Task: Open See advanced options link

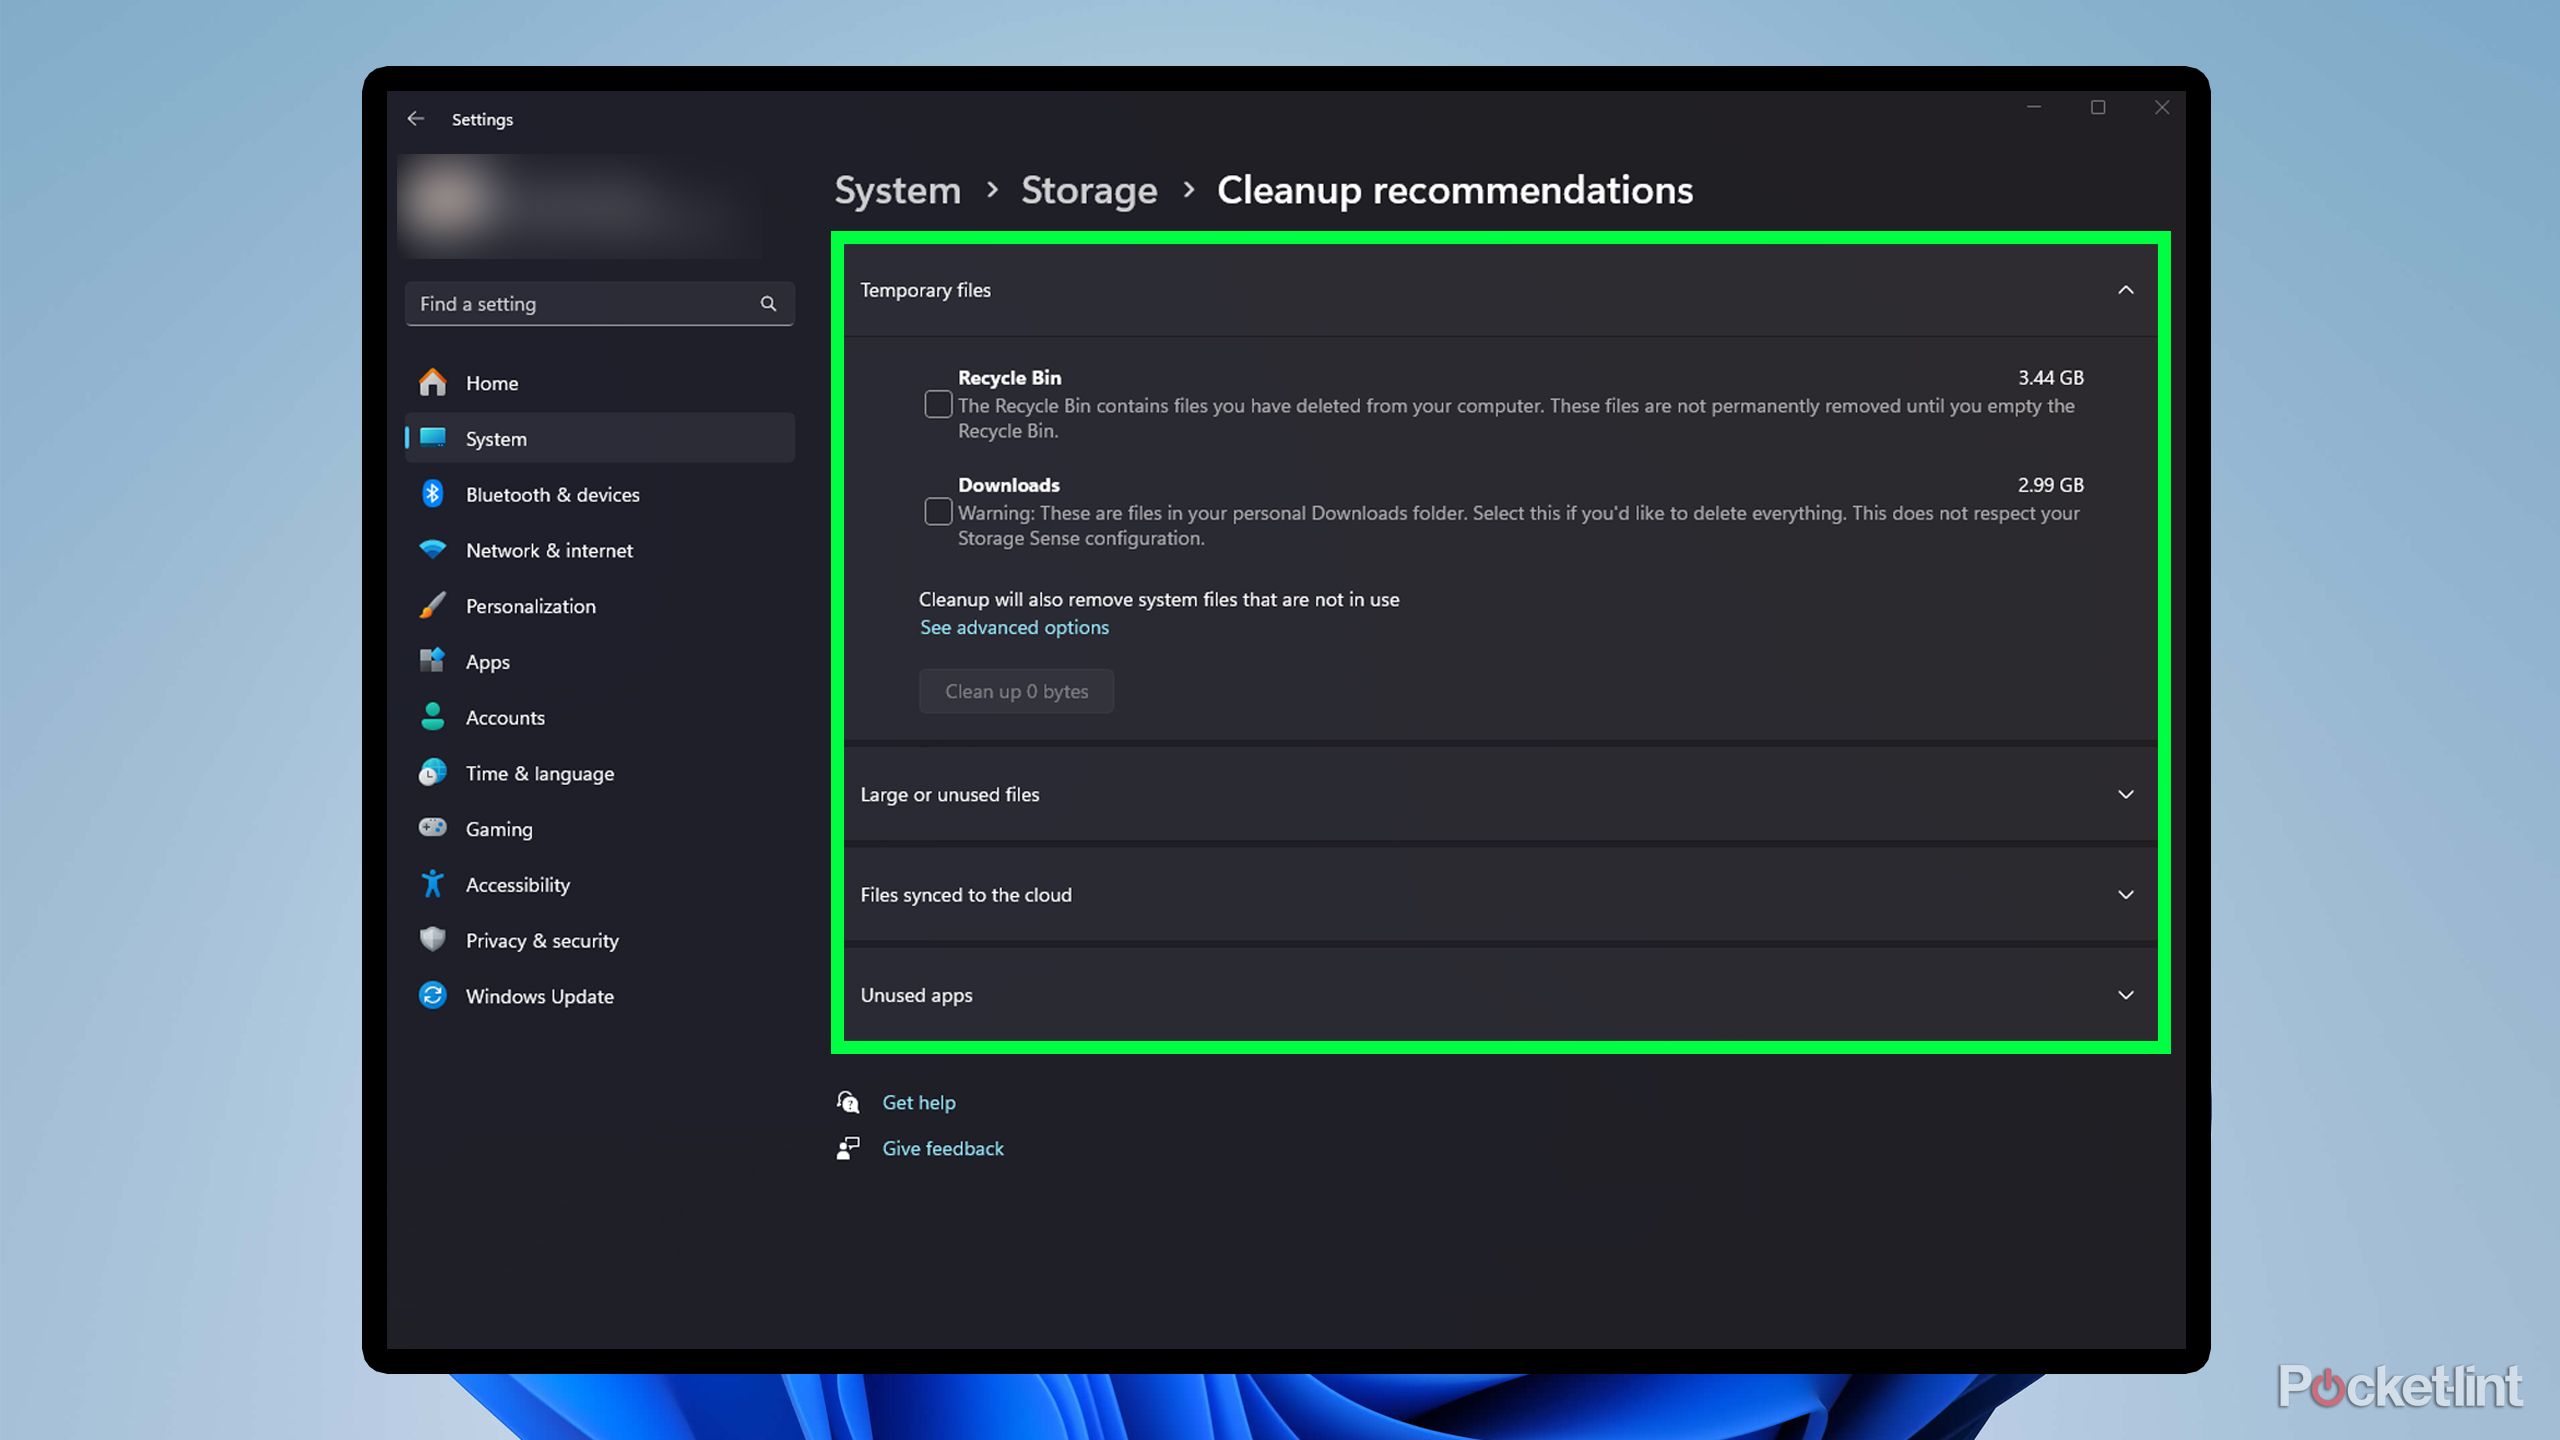Action: pos(1014,627)
